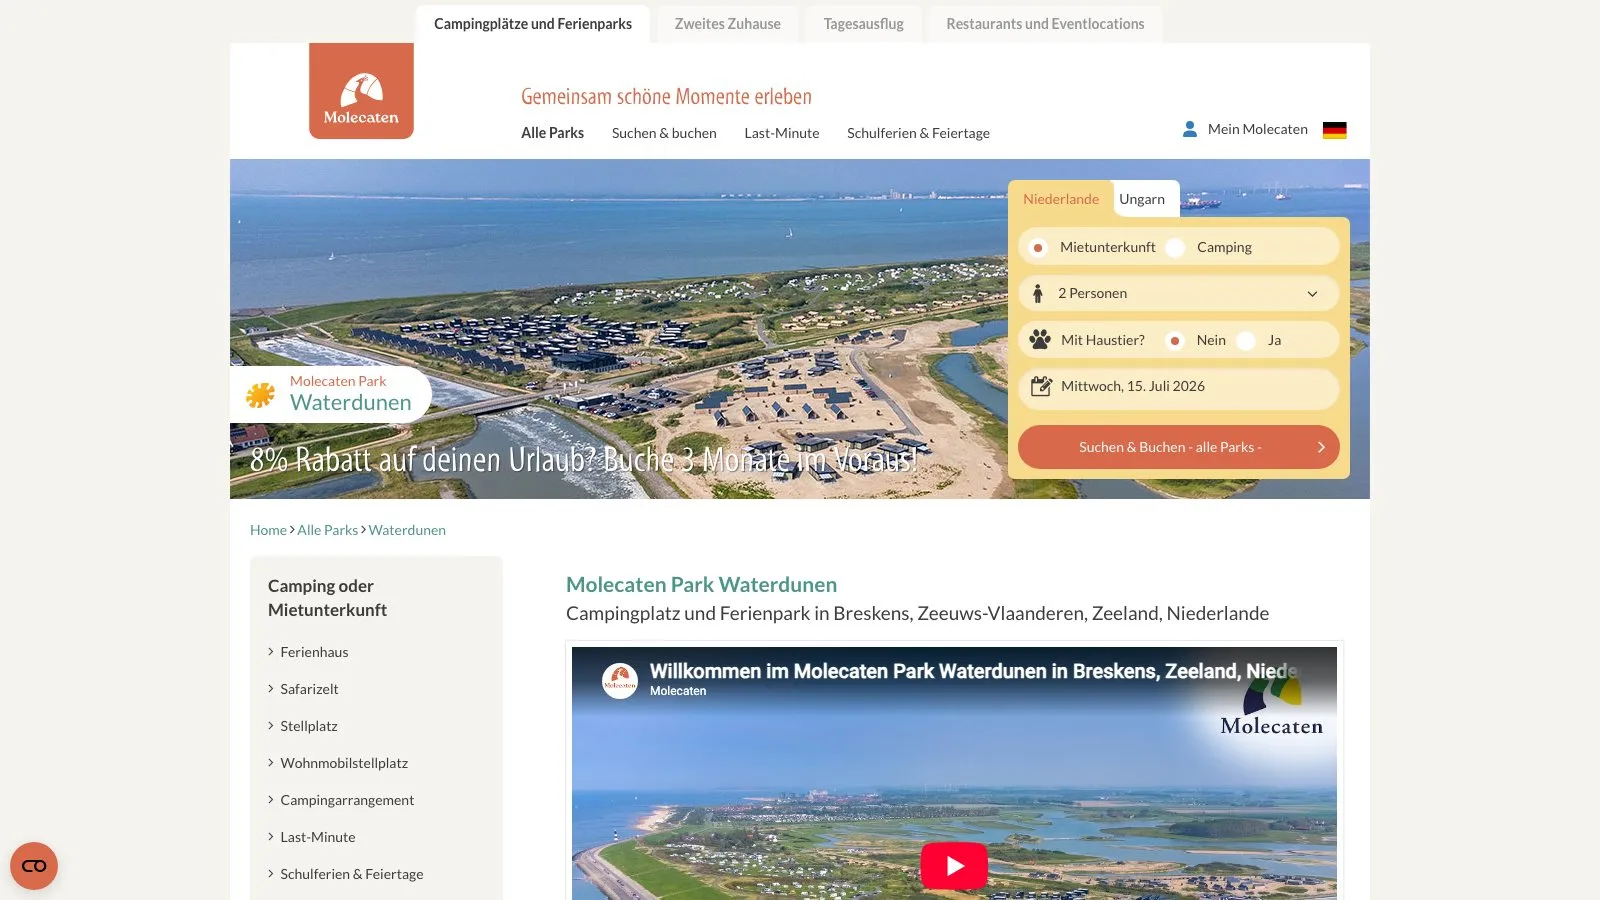Screen dimensions: 1600x900
Task: Click Gemeinsam schöne Momente erleben slogan
Action: [x=666, y=97]
